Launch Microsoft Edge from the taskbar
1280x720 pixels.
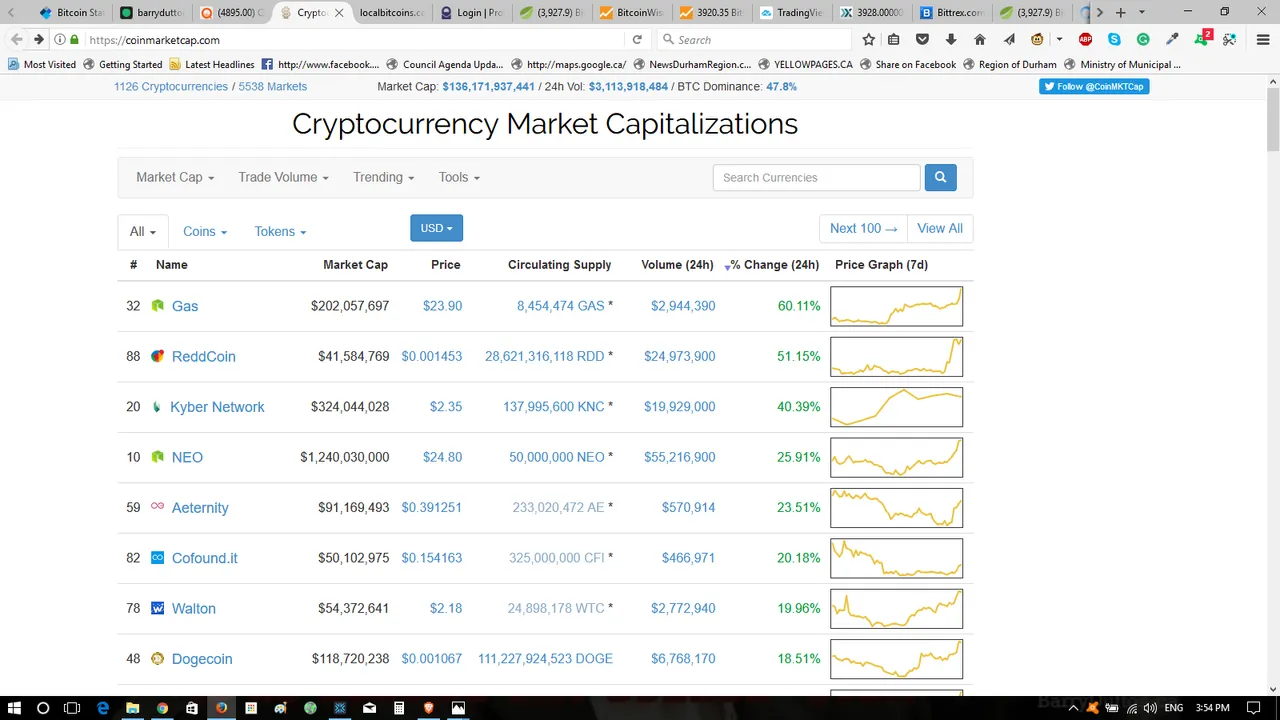[103, 708]
